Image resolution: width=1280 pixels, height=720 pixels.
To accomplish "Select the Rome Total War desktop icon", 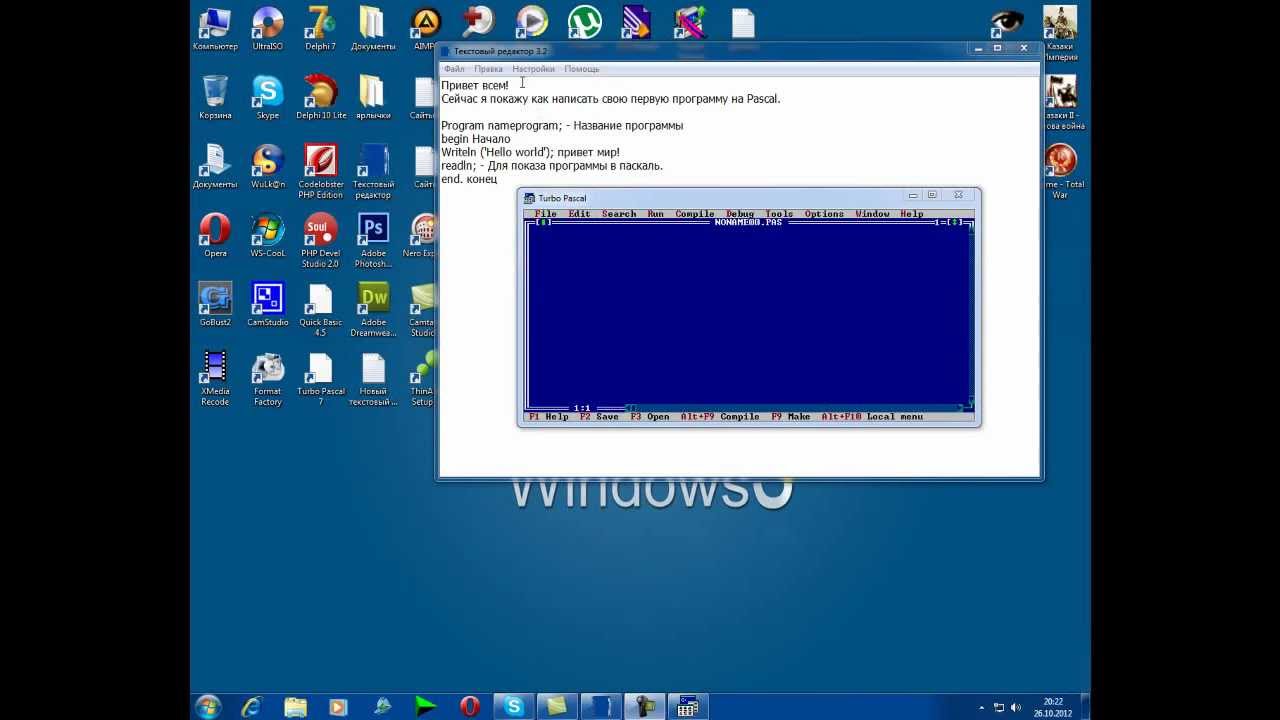I will pos(1060,170).
